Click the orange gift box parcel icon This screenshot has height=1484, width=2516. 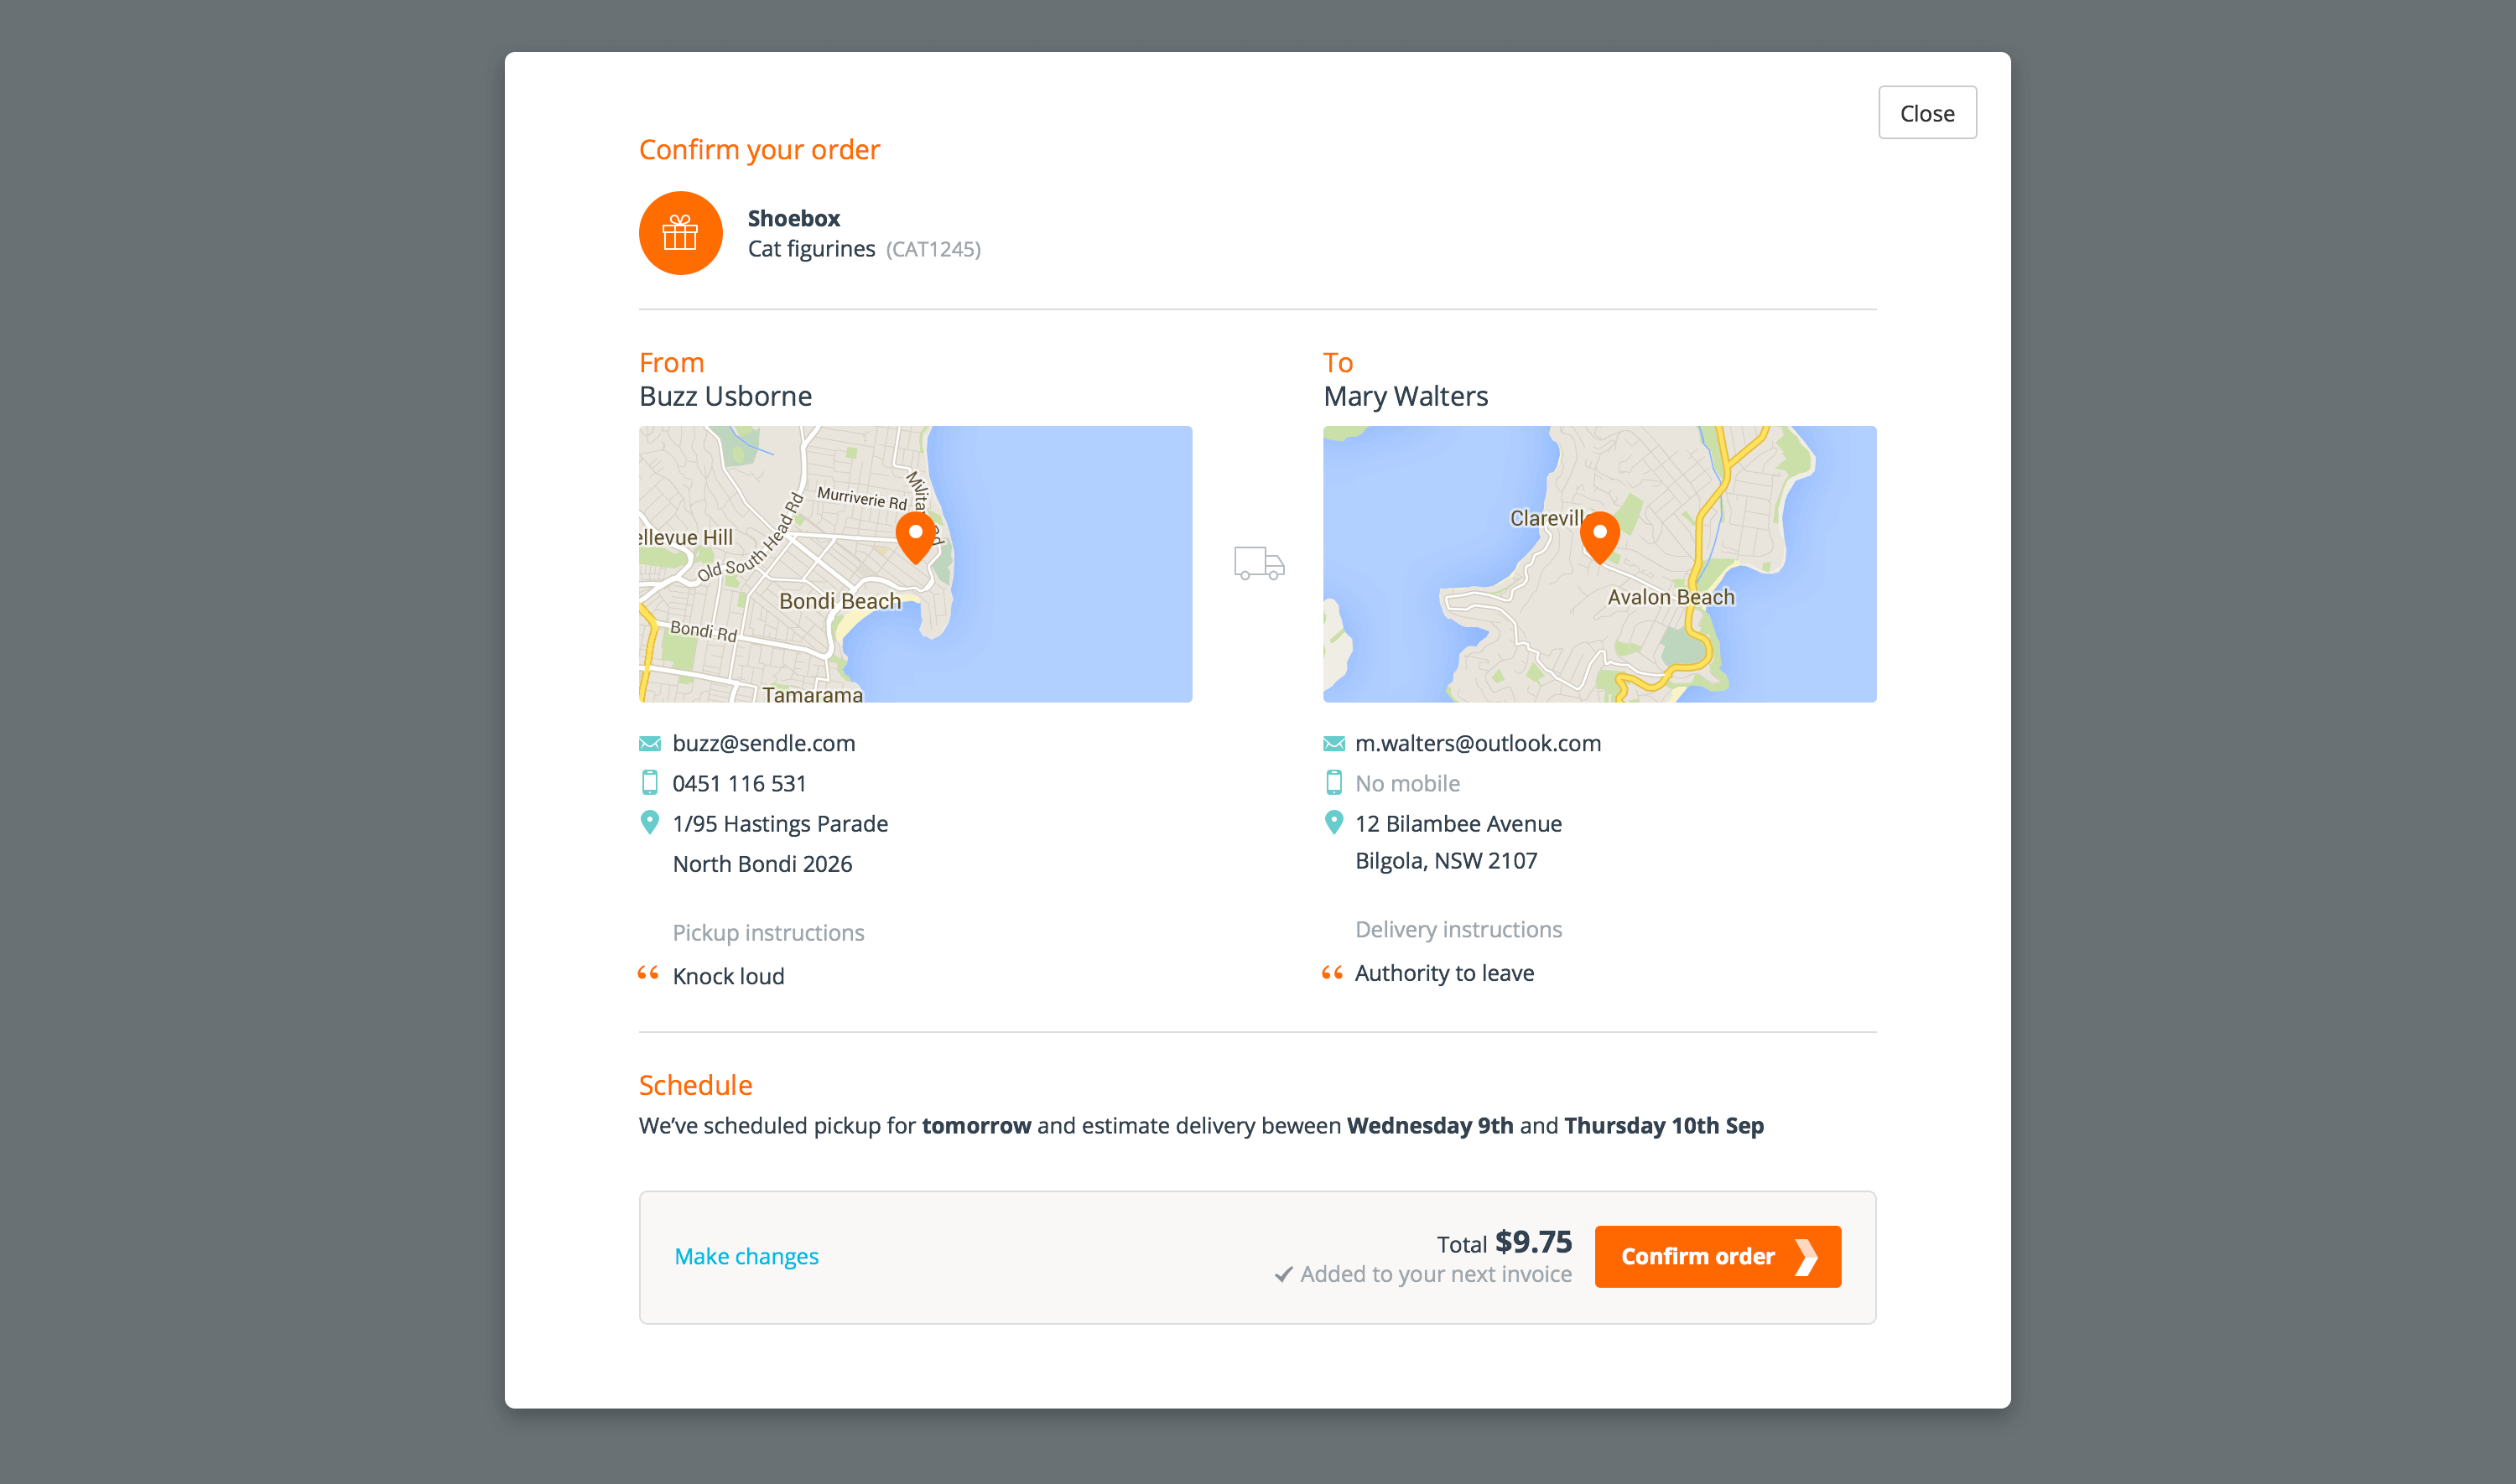pyautogui.click(x=680, y=233)
